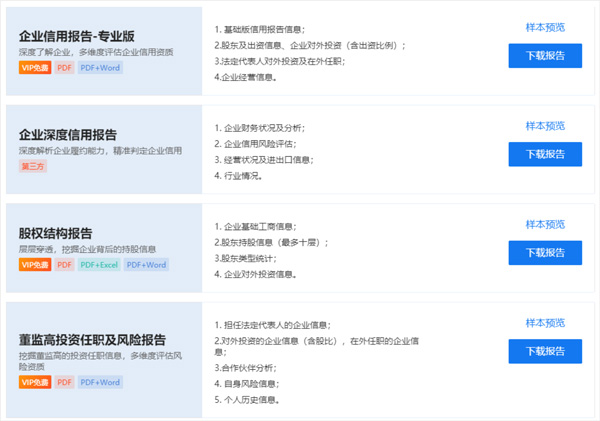
Task: Click the VIP免费 tag under 股权结构报告
Action: click(x=34, y=264)
